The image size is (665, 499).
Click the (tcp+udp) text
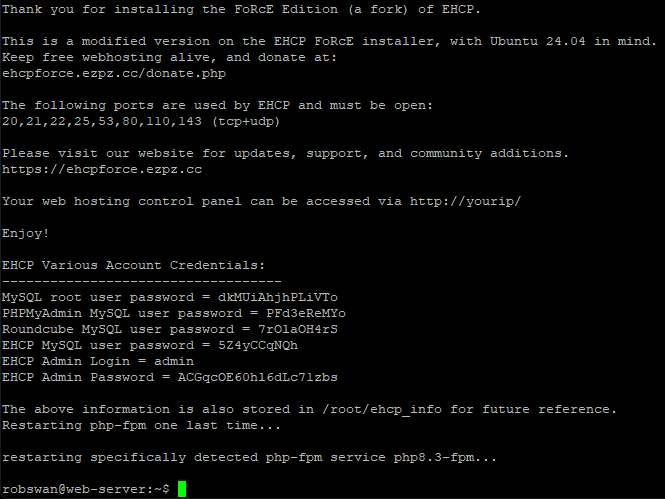pyautogui.click(x=245, y=121)
